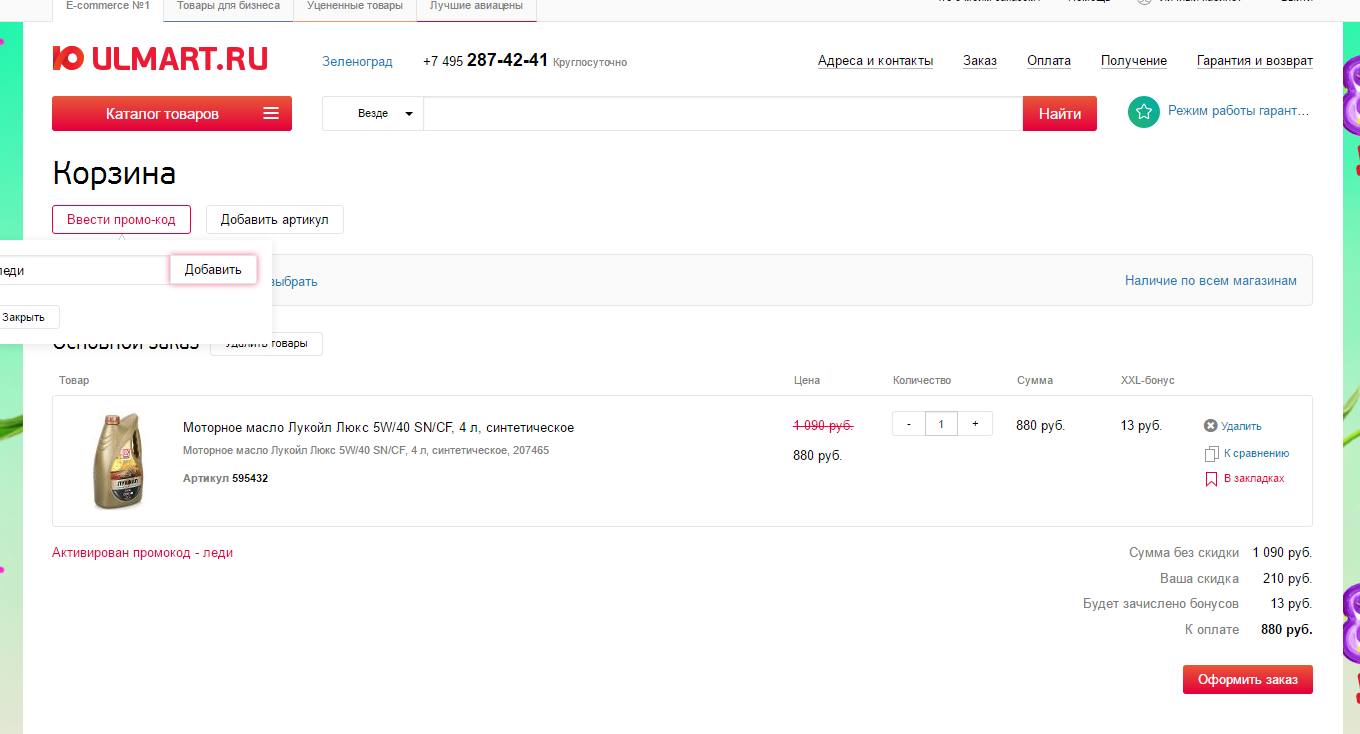Viewport: 1360px width, 734px height.
Task: Increase the item quantity with plus
Action: click(975, 424)
